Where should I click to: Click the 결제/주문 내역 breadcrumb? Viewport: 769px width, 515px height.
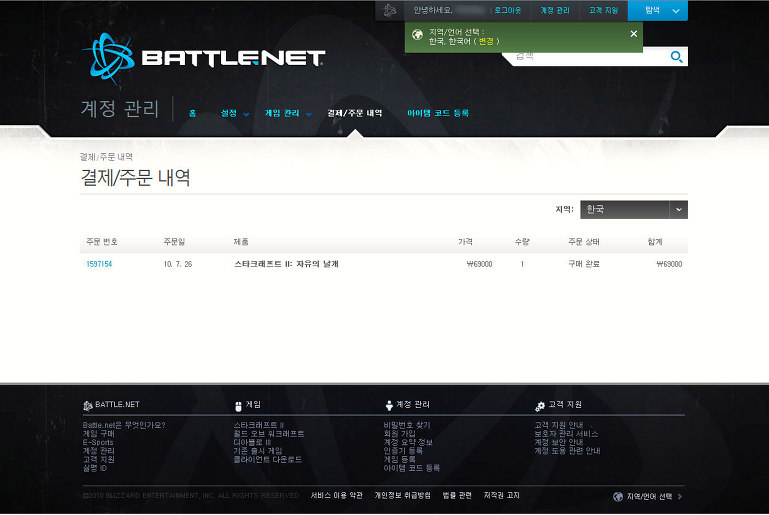click(106, 157)
